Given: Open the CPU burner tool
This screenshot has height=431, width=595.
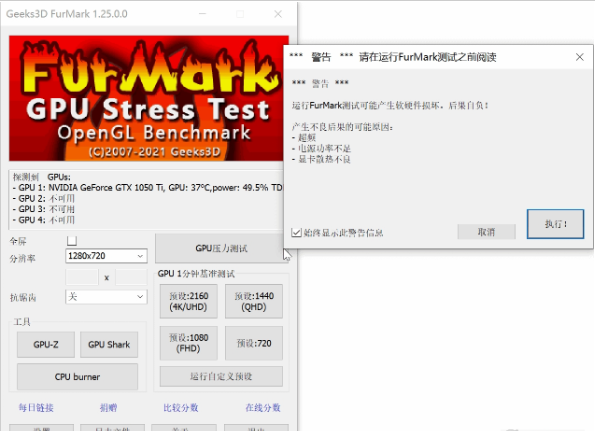Looking at the screenshot, I should coord(77,377).
